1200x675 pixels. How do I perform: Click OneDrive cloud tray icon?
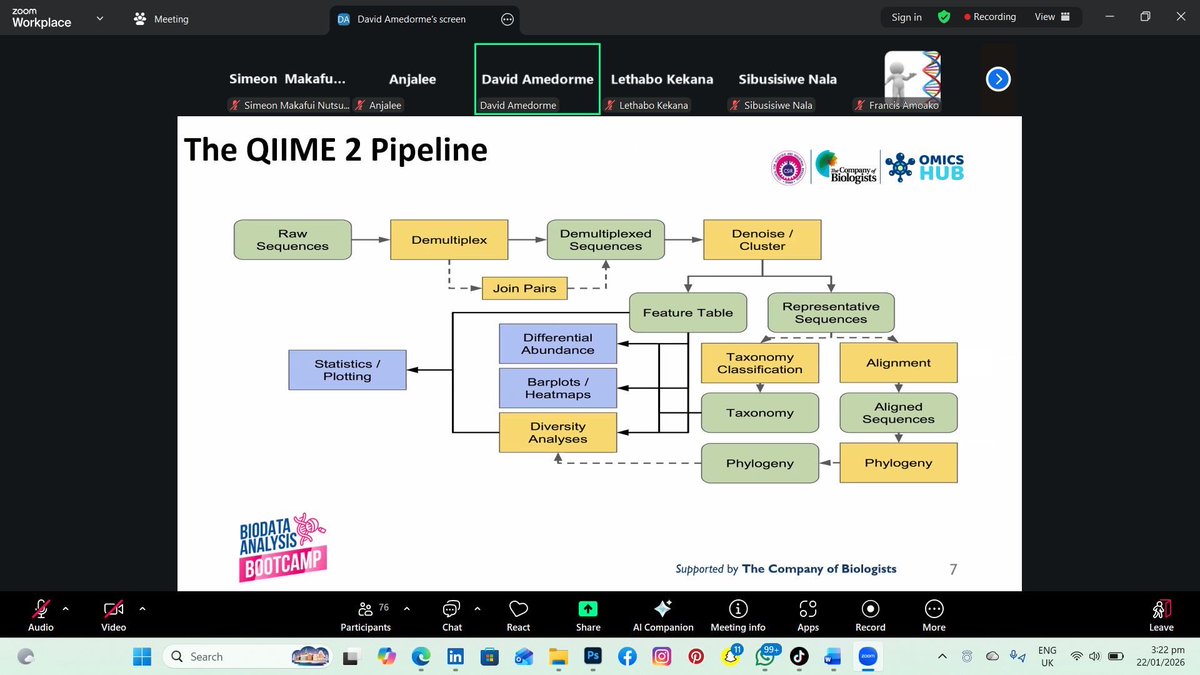tap(992, 656)
